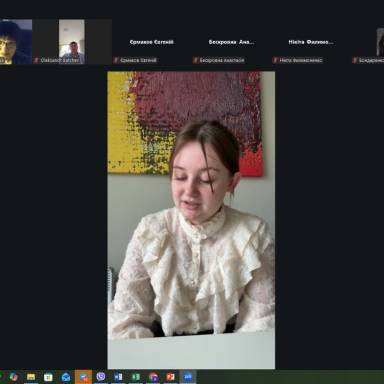The width and height of the screenshot is (384, 384).
Task: Click the main speaker video of the woman
Action: (x=191, y=220)
